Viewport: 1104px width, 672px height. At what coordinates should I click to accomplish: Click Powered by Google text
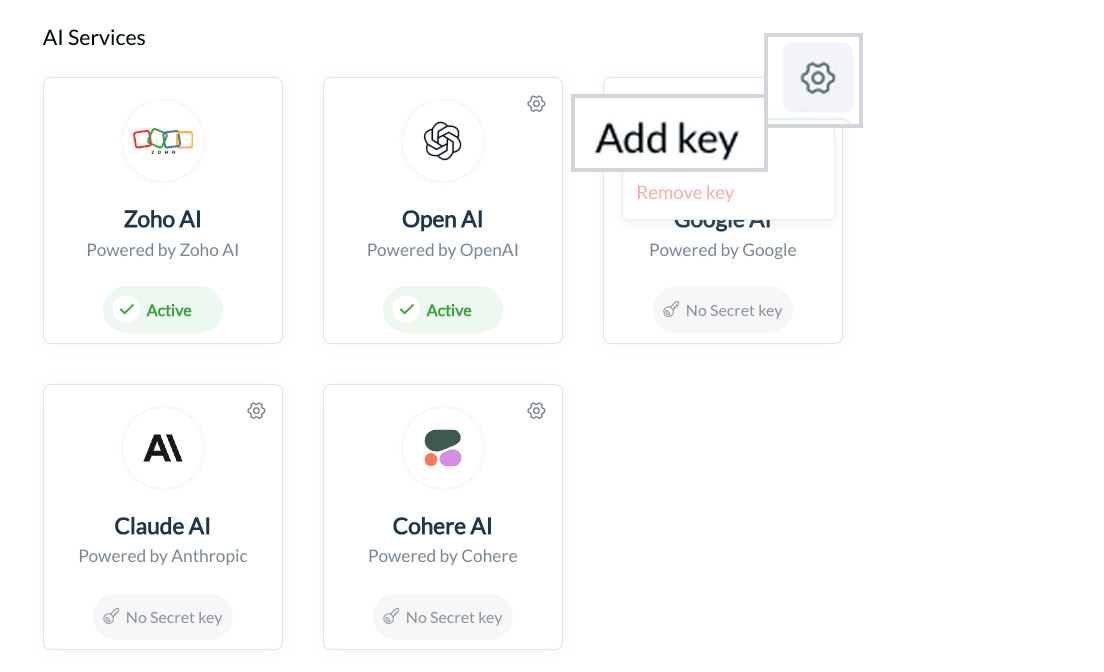tap(723, 250)
